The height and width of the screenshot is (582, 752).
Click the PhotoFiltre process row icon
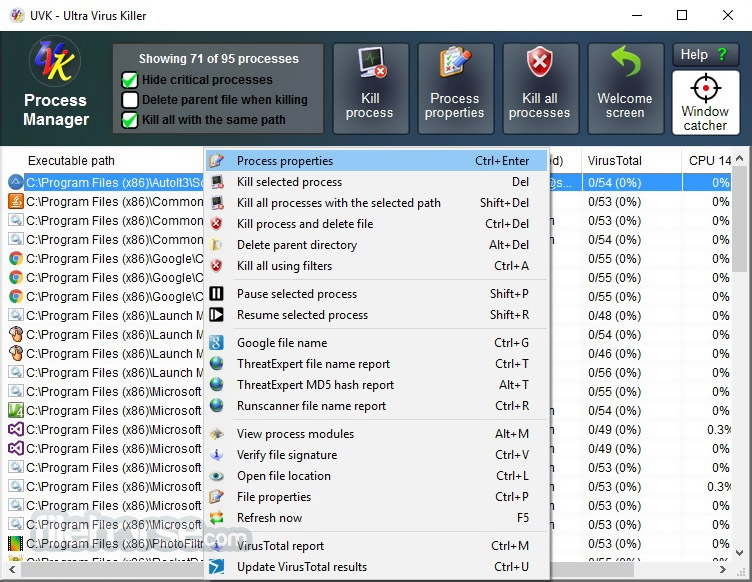tap(16, 544)
